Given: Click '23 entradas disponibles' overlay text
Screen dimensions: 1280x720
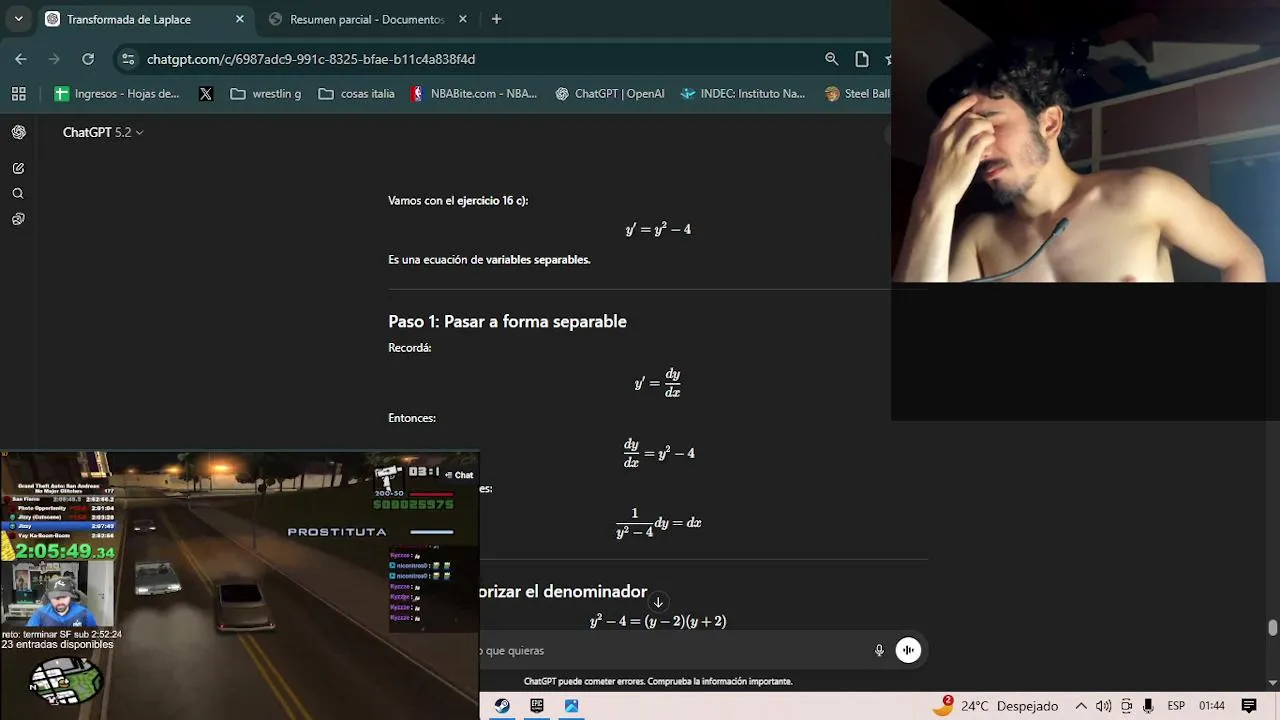Looking at the screenshot, I should point(57,644).
